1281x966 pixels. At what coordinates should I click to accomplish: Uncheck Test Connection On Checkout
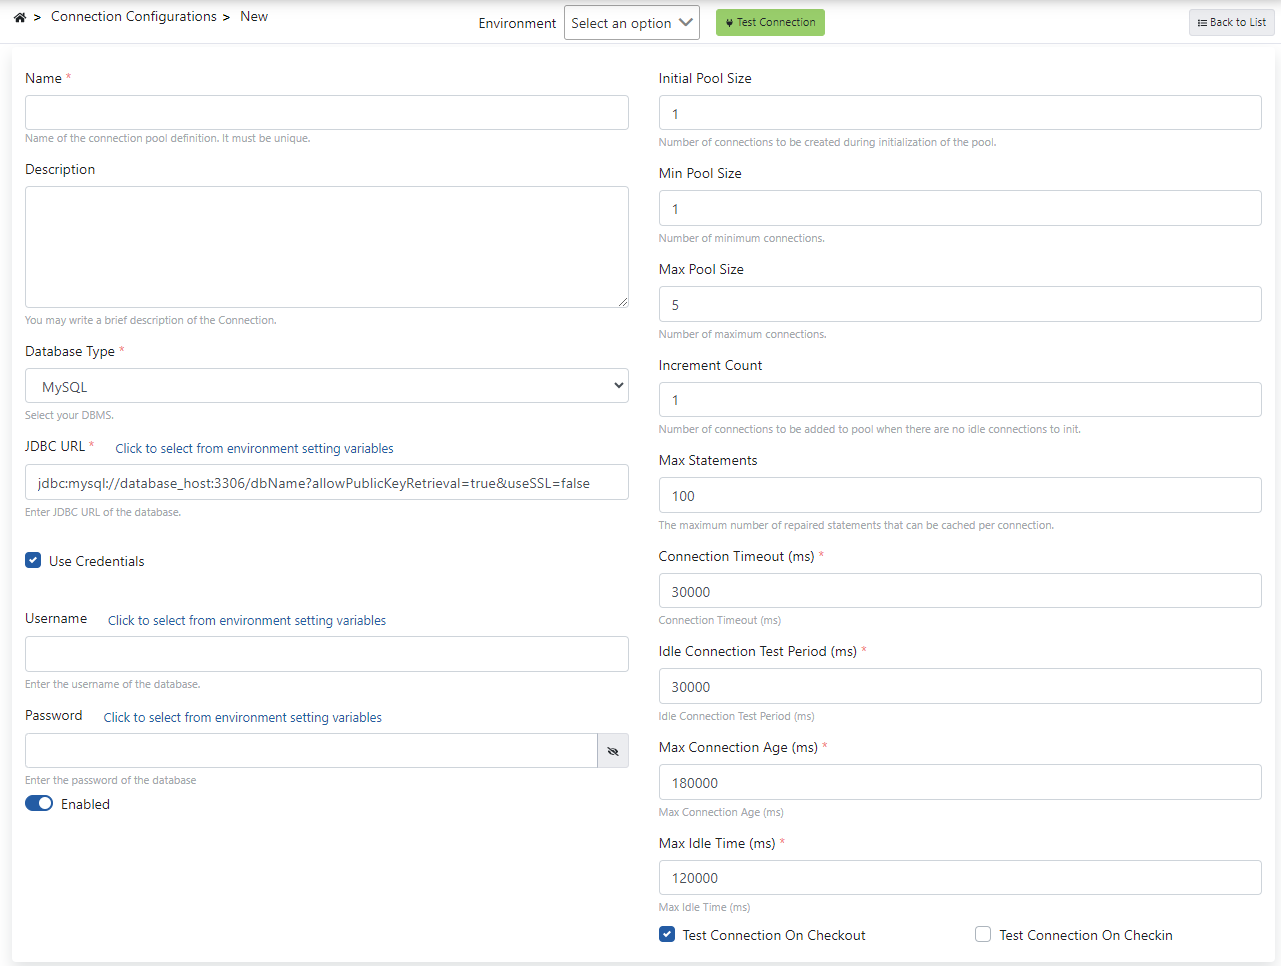pyautogui.click(x=667, y=935)
